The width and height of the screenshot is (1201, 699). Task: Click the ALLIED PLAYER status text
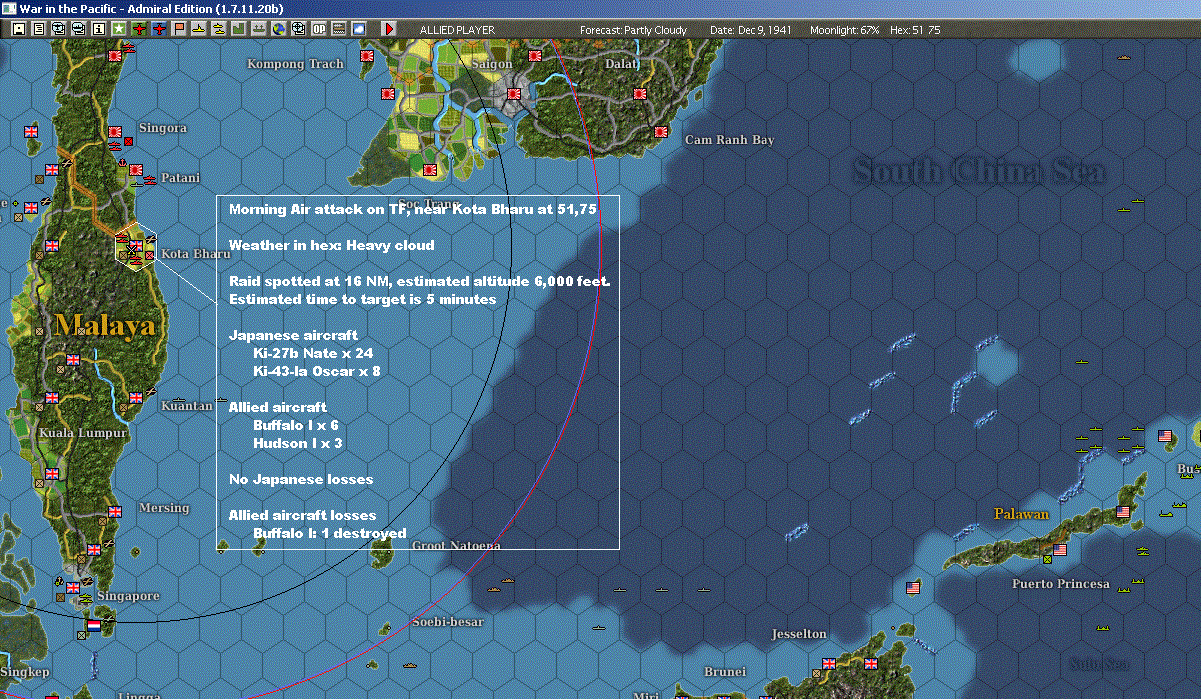tap(457, 30)
